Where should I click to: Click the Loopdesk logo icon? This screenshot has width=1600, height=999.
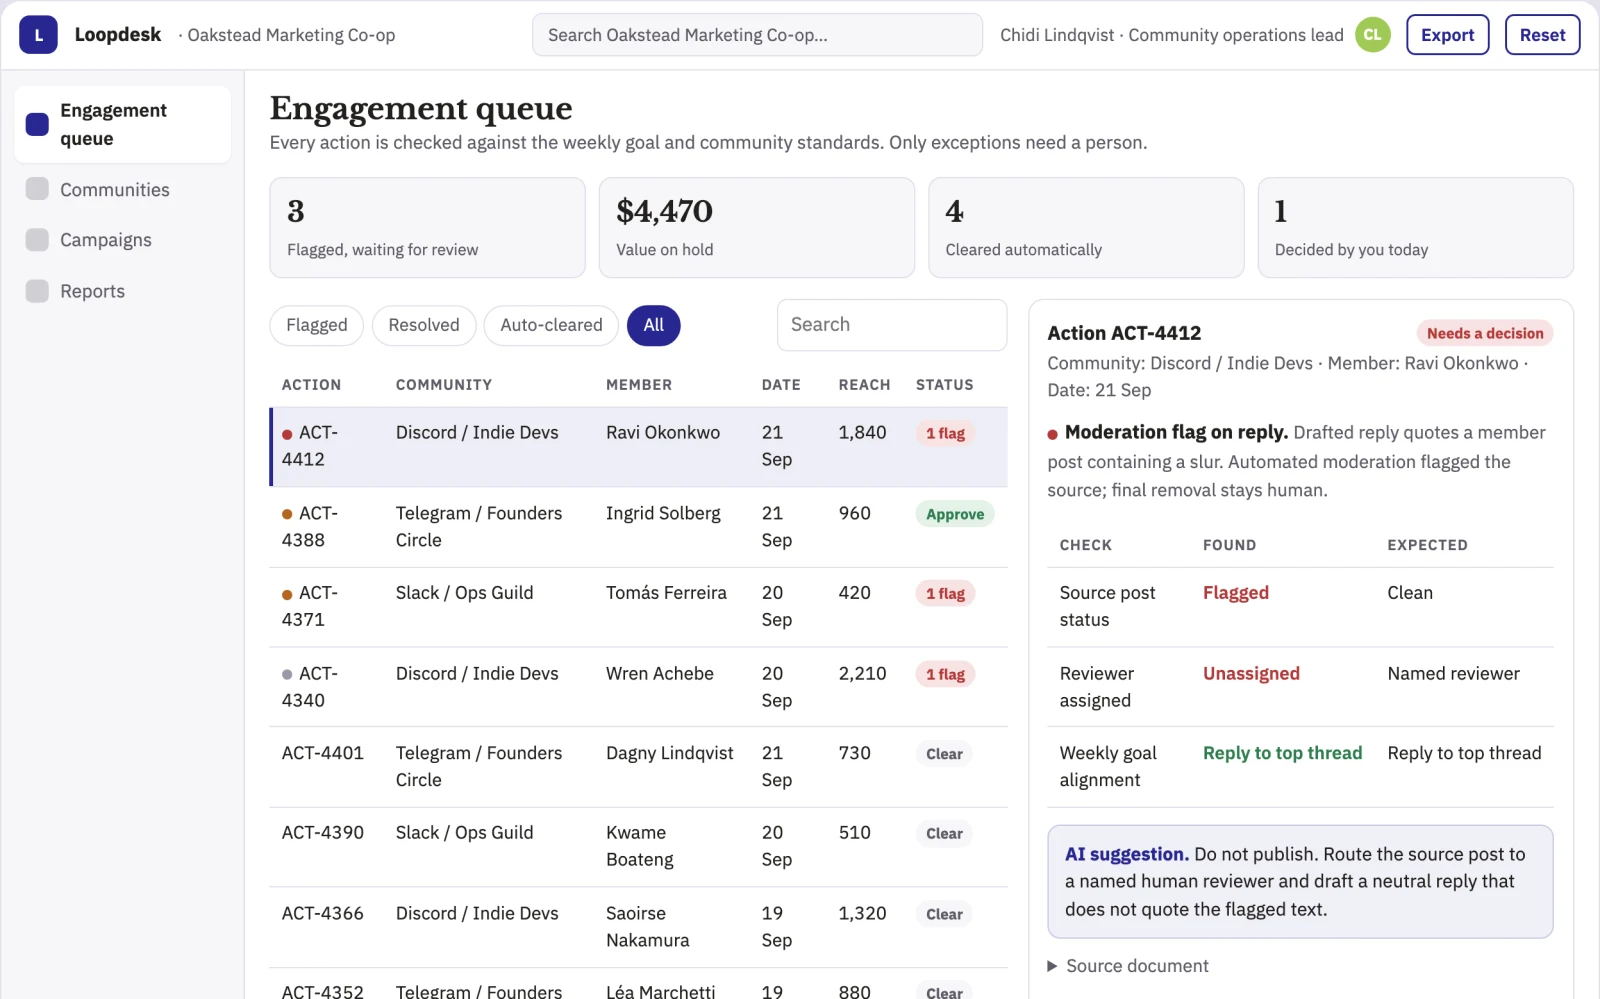tap(38, 35)
